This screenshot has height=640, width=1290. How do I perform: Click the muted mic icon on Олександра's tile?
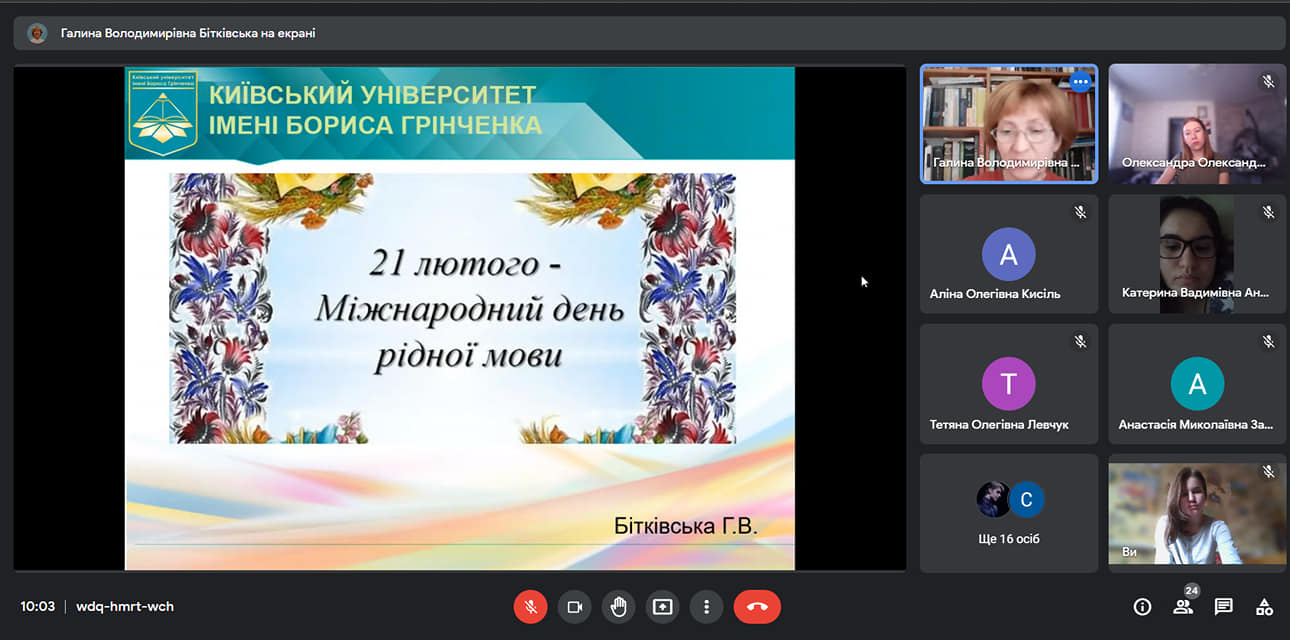[1268, 82]
